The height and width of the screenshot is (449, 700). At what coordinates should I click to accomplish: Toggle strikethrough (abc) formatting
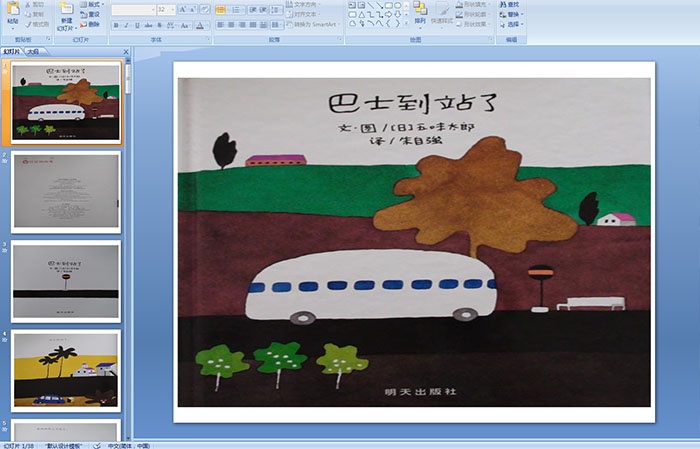[x=148, y=25]
